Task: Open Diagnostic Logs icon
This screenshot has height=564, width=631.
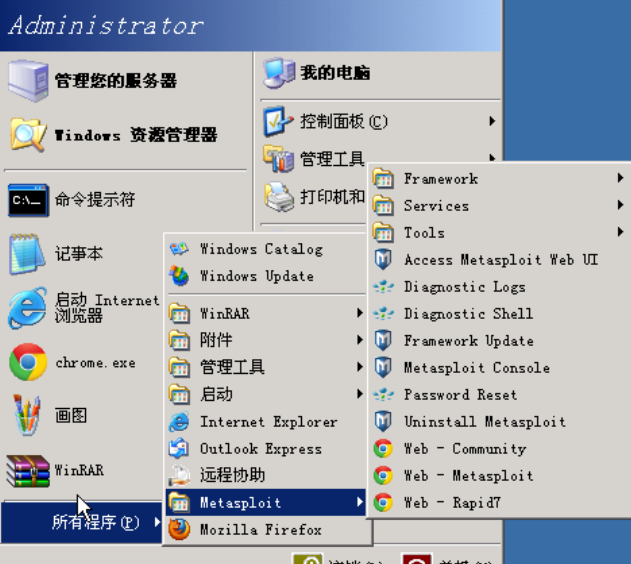Action: pyautogui.click(x=383, y=286)
